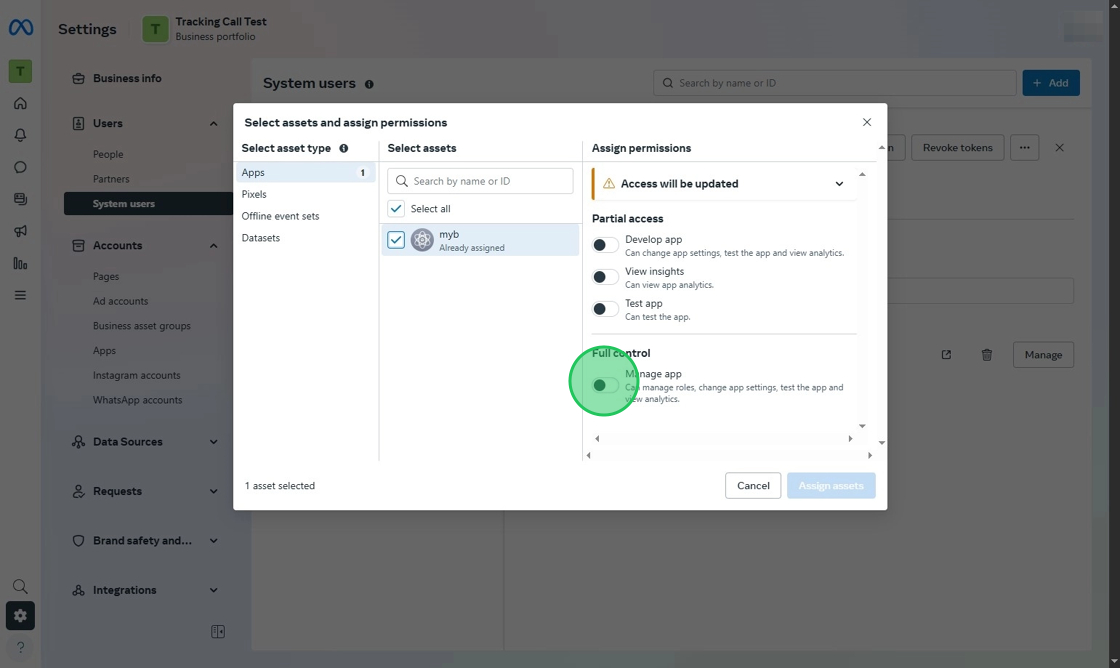The width and height of the screenshot is (1120, 668).
Task: Enable the View insights toggle
Action: pyautogui.click(x=604, y=277)
